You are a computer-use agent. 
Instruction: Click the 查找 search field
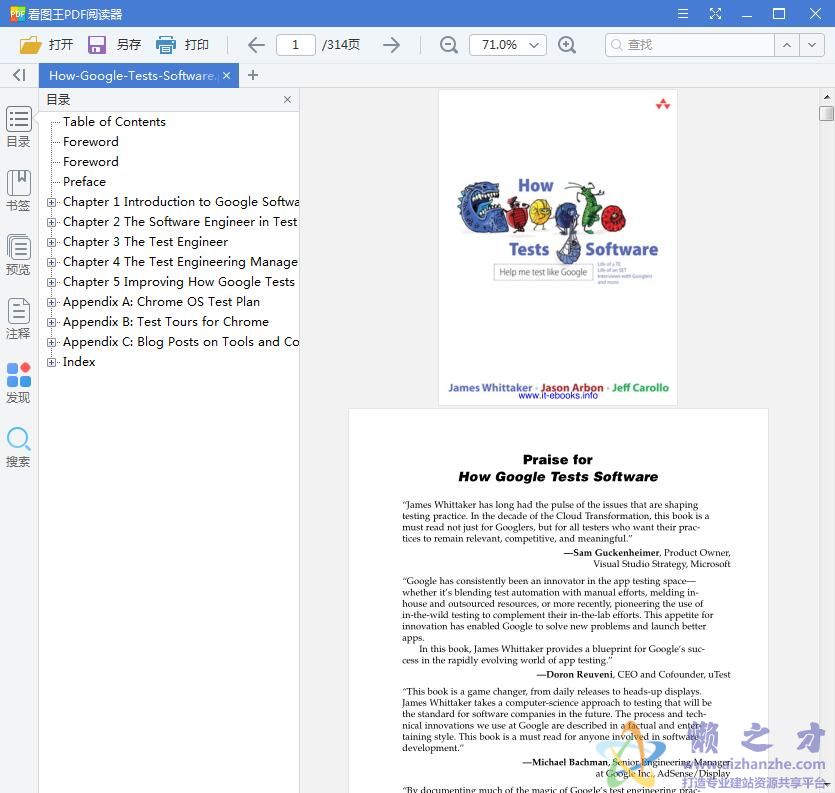coord(690,45)
